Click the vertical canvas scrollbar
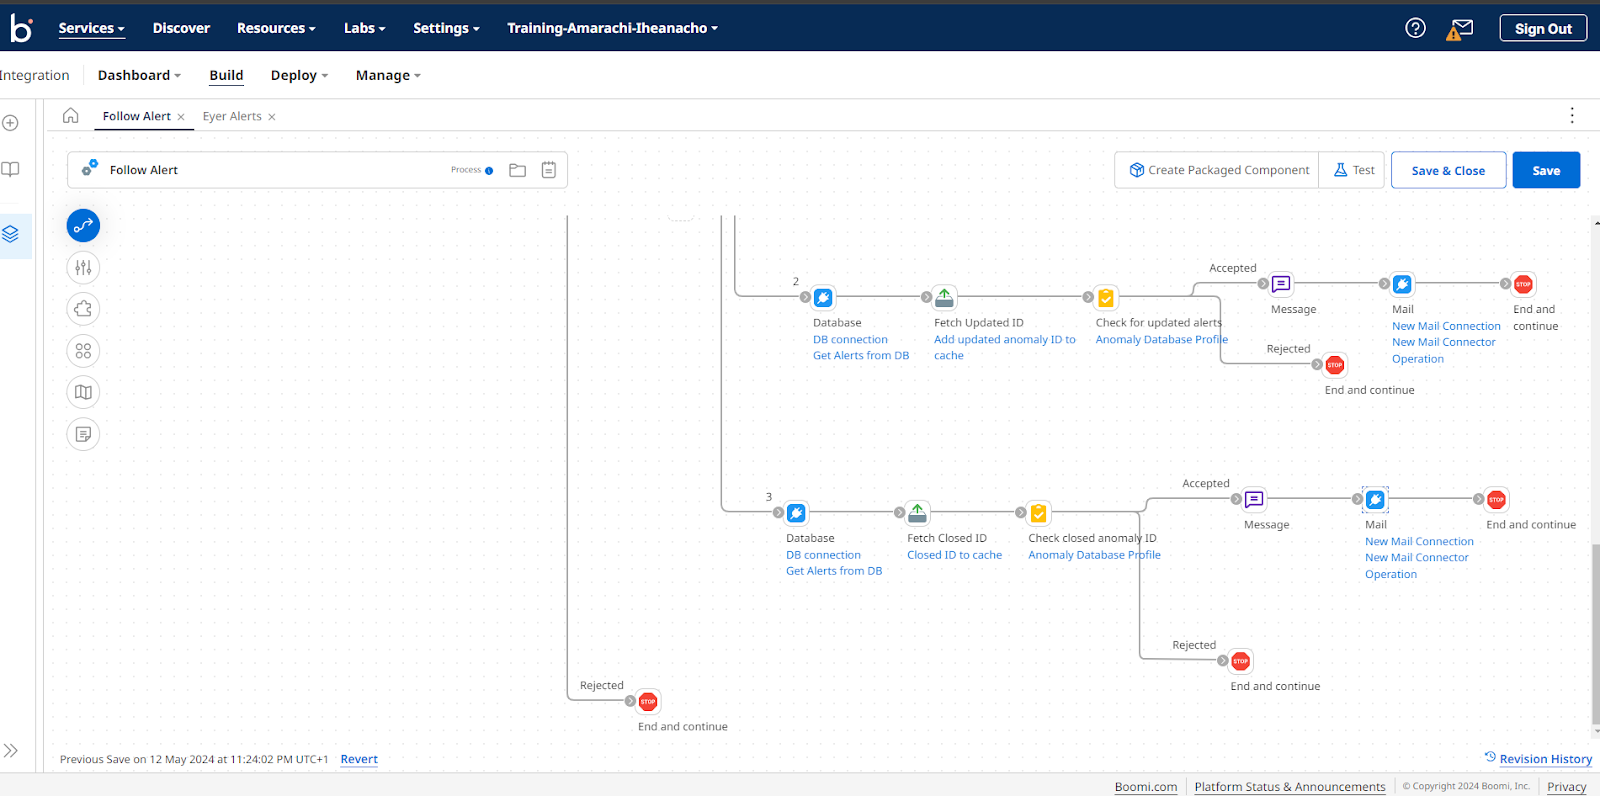 tap(1596, 635)
